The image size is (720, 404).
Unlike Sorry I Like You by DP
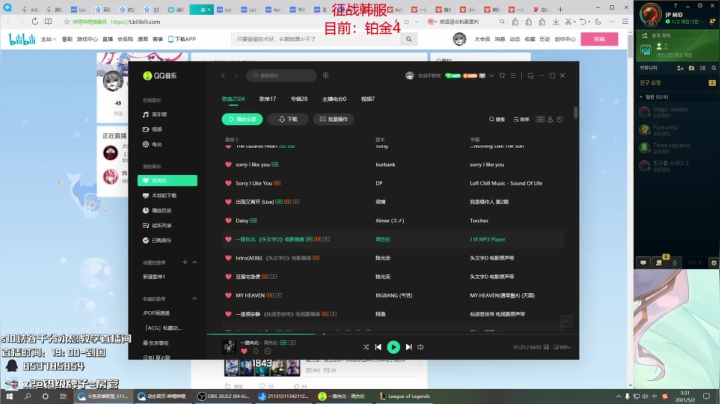(x=228, y=183)
